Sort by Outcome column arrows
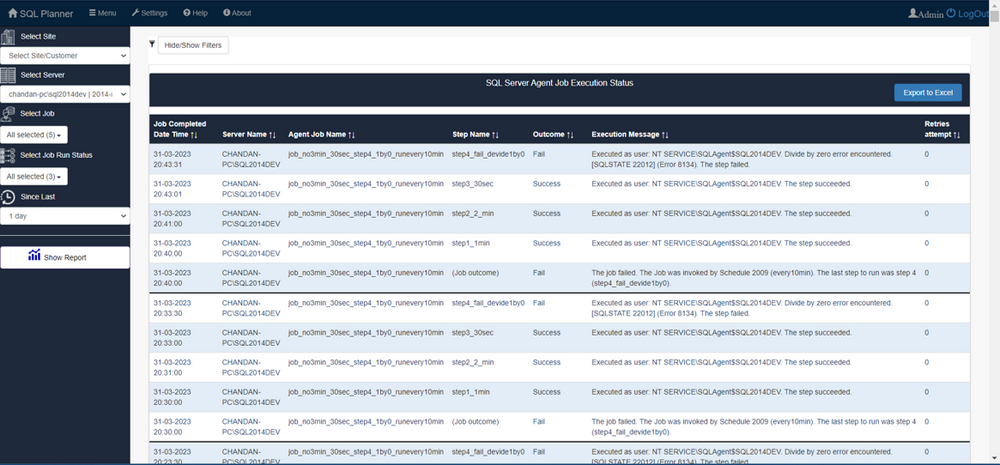1000x465 pixels. pyautogui.click(x=569, y=134)
